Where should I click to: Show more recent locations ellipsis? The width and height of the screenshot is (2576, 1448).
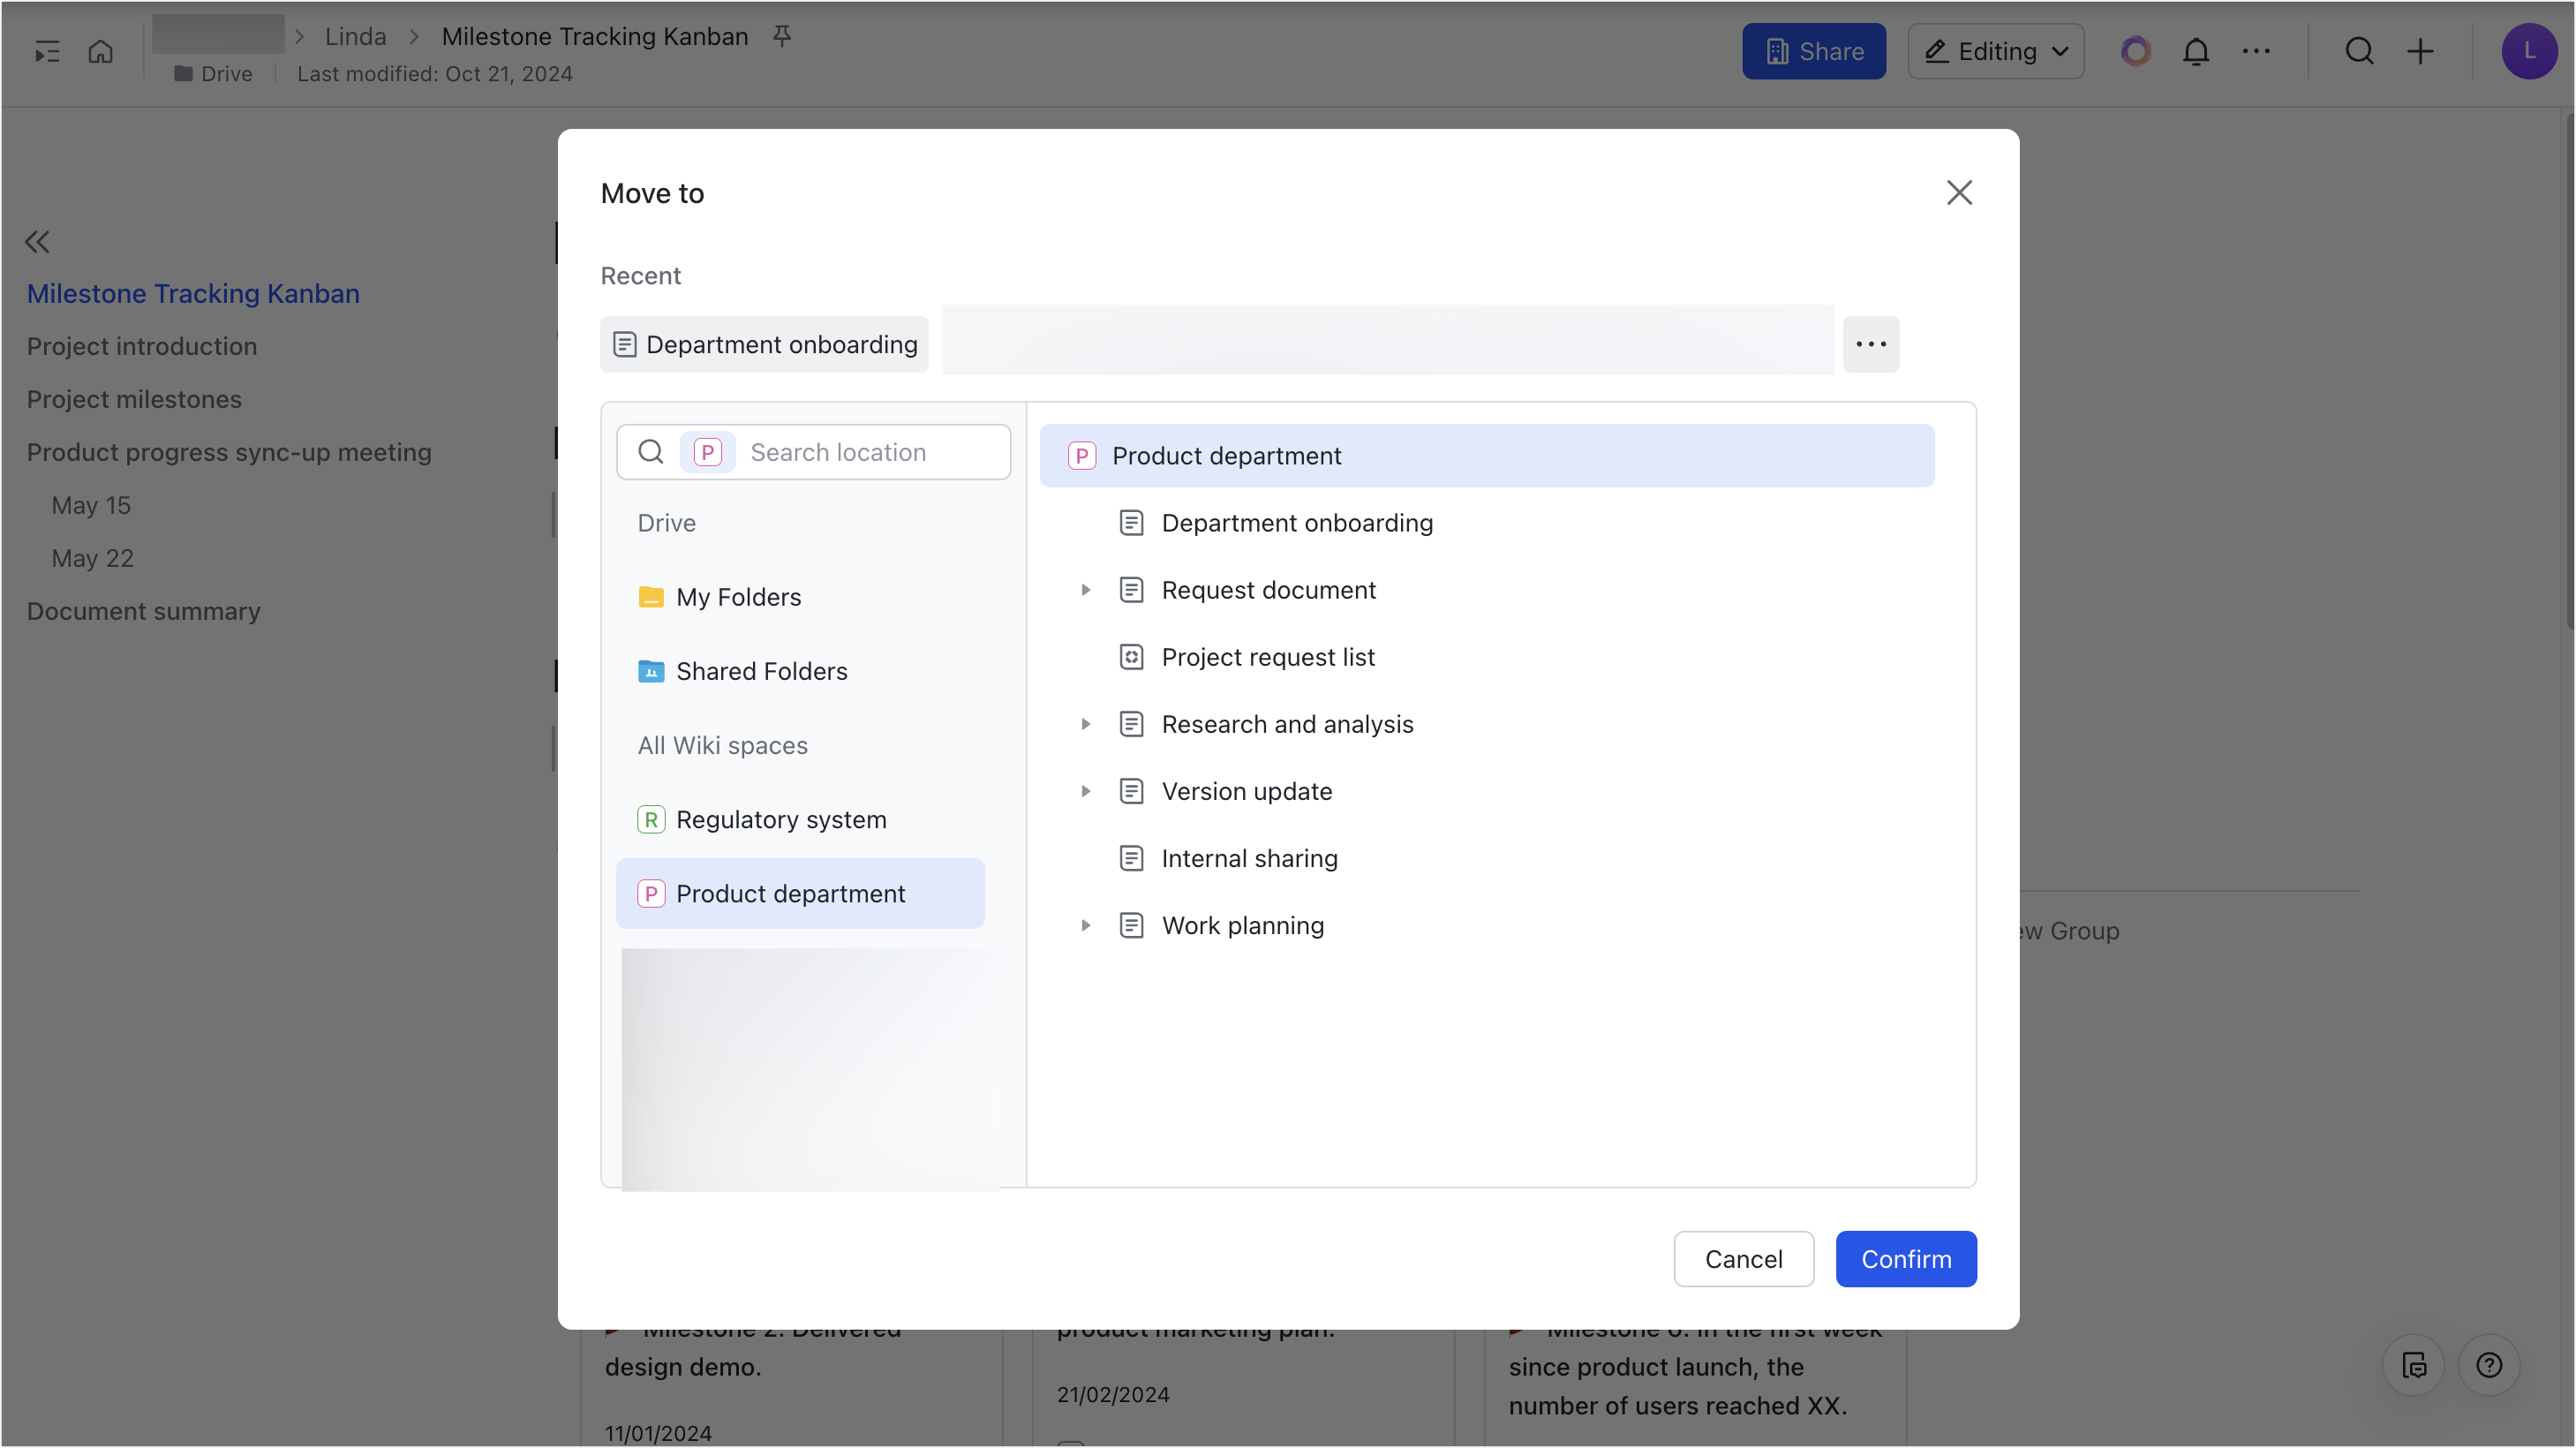click(1870, 344)
